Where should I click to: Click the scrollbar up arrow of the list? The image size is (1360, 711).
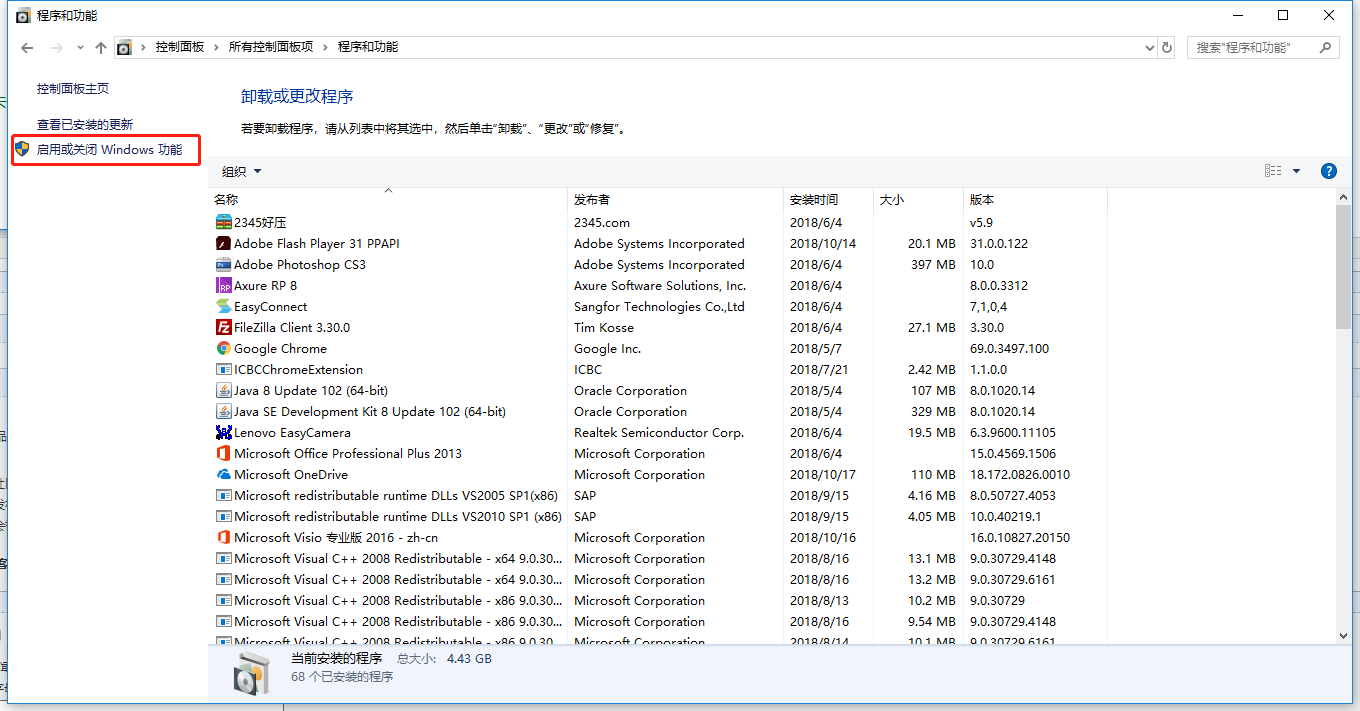point(1343,199)
